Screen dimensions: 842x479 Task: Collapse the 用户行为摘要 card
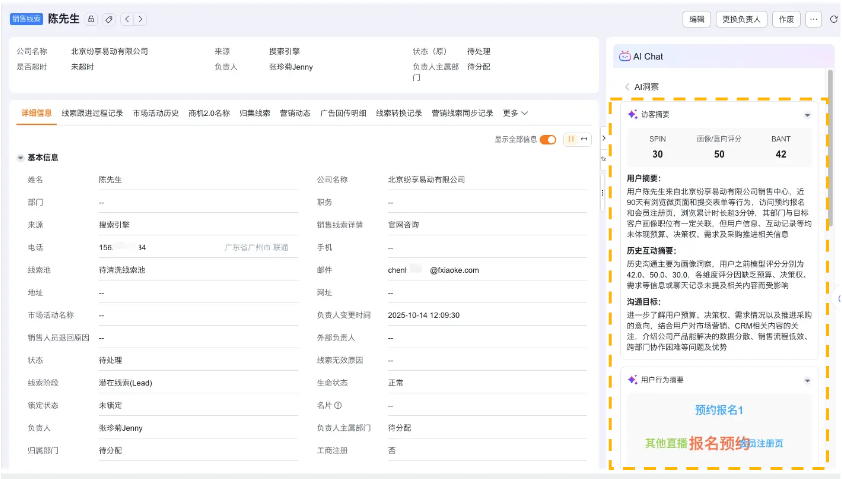click(807, 380)
